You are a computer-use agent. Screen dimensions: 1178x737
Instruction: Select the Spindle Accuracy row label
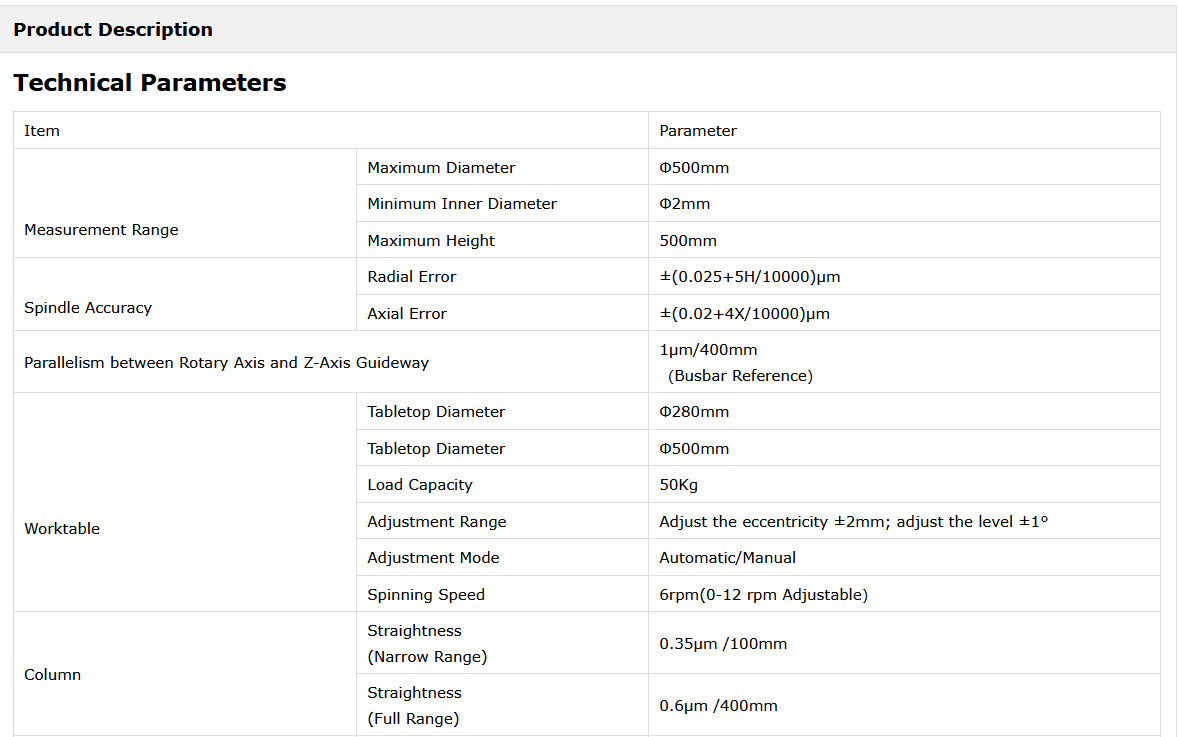point(88,308)
